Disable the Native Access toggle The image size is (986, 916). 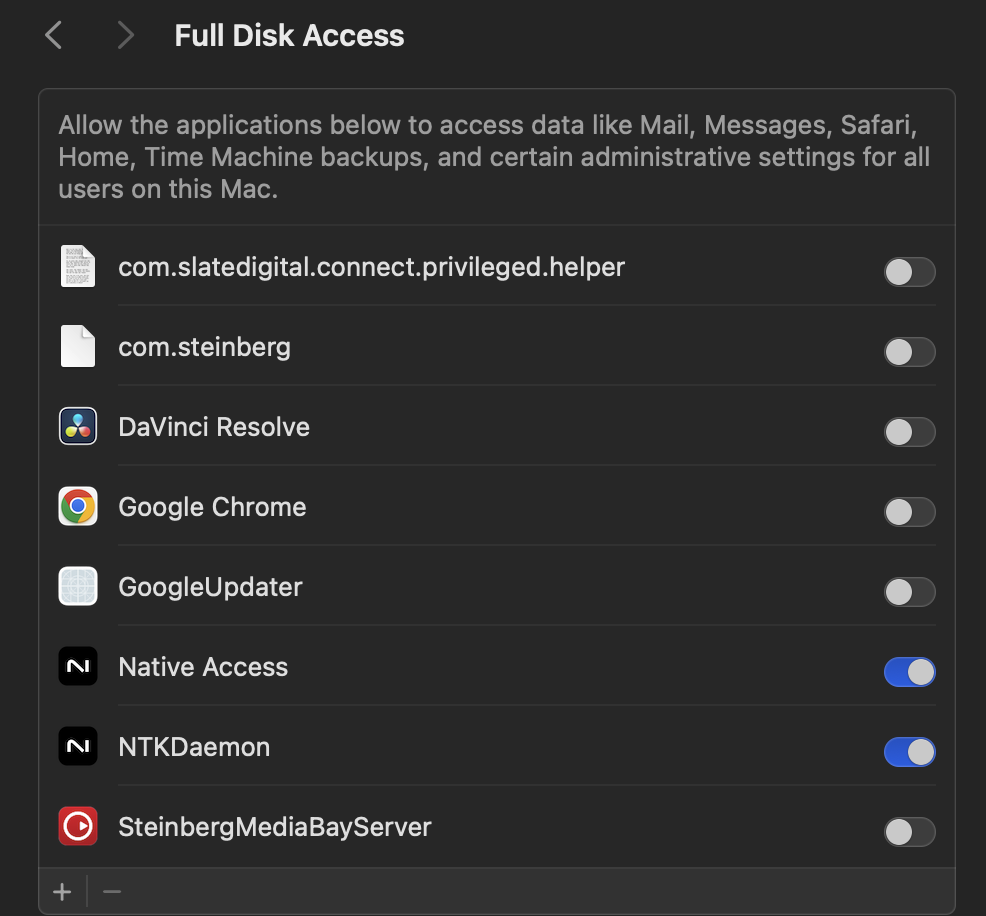click(x=910, y=672)
